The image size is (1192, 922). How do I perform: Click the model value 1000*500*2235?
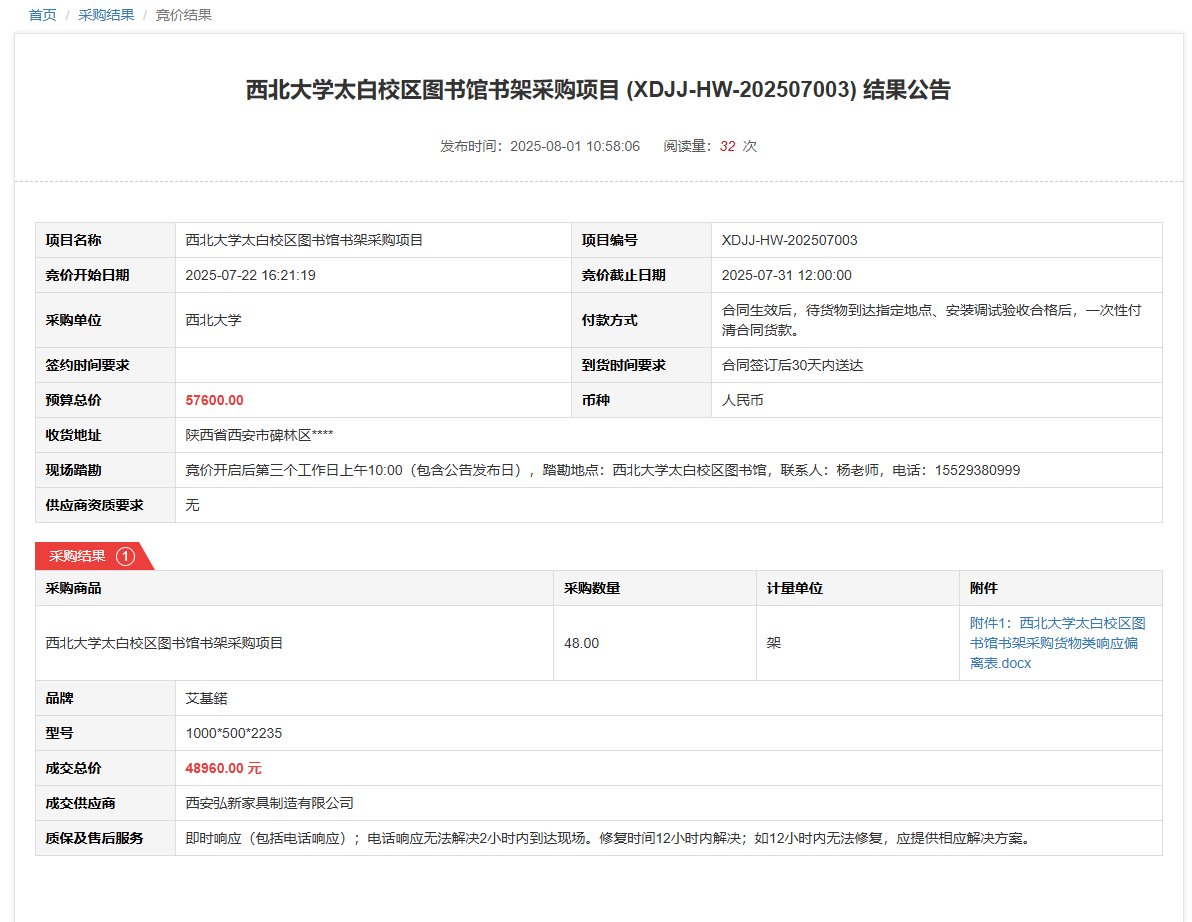coord(233,733)
